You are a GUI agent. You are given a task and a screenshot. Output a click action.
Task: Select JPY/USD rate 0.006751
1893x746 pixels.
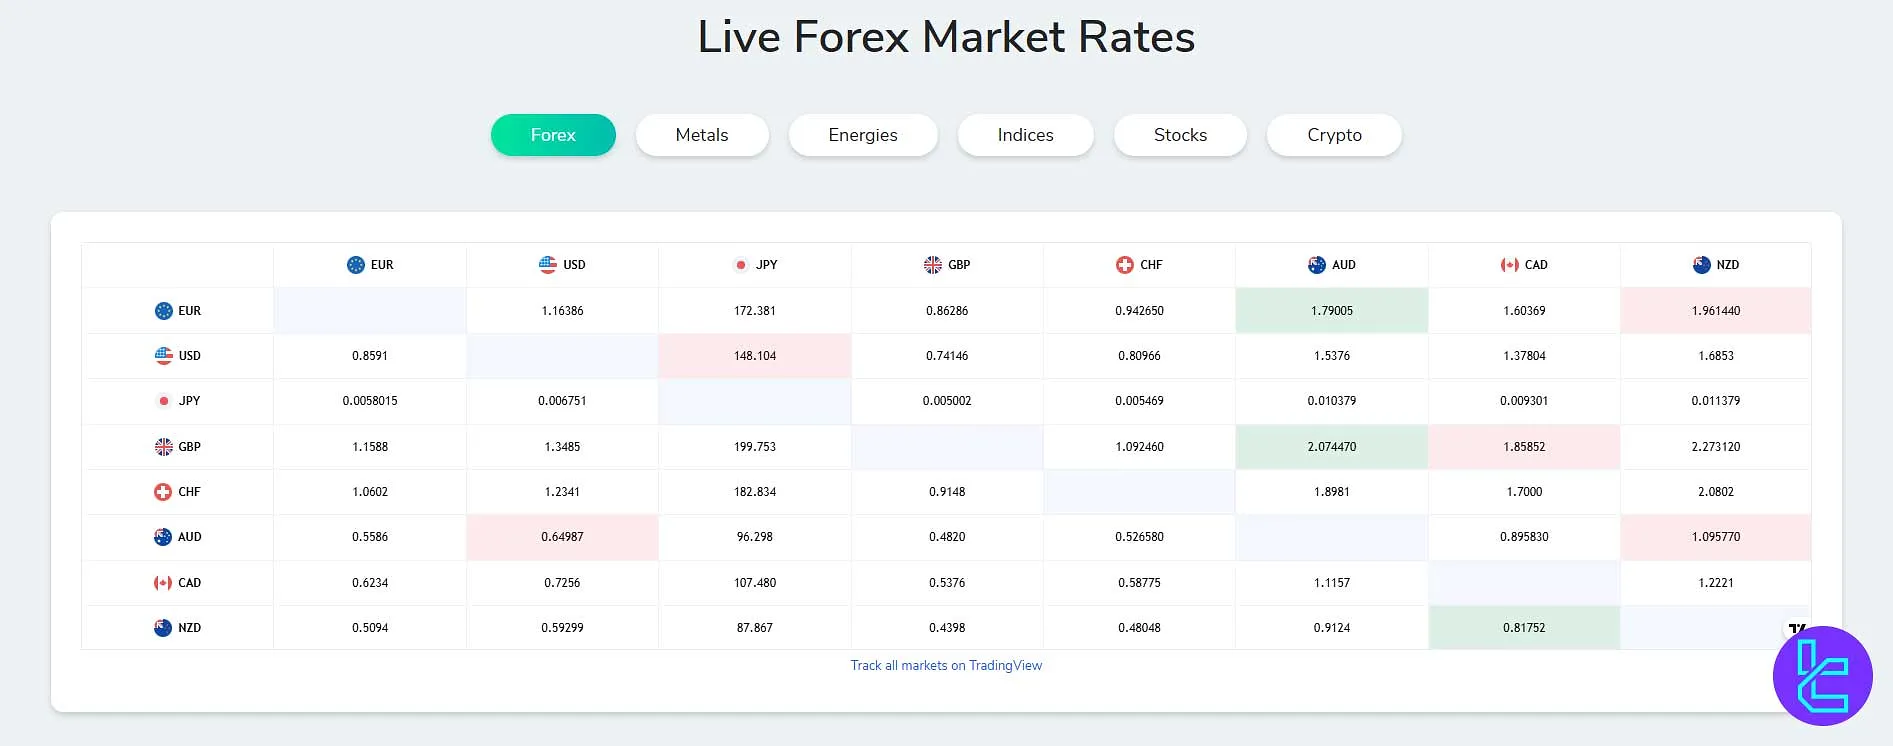pos(562,401)
